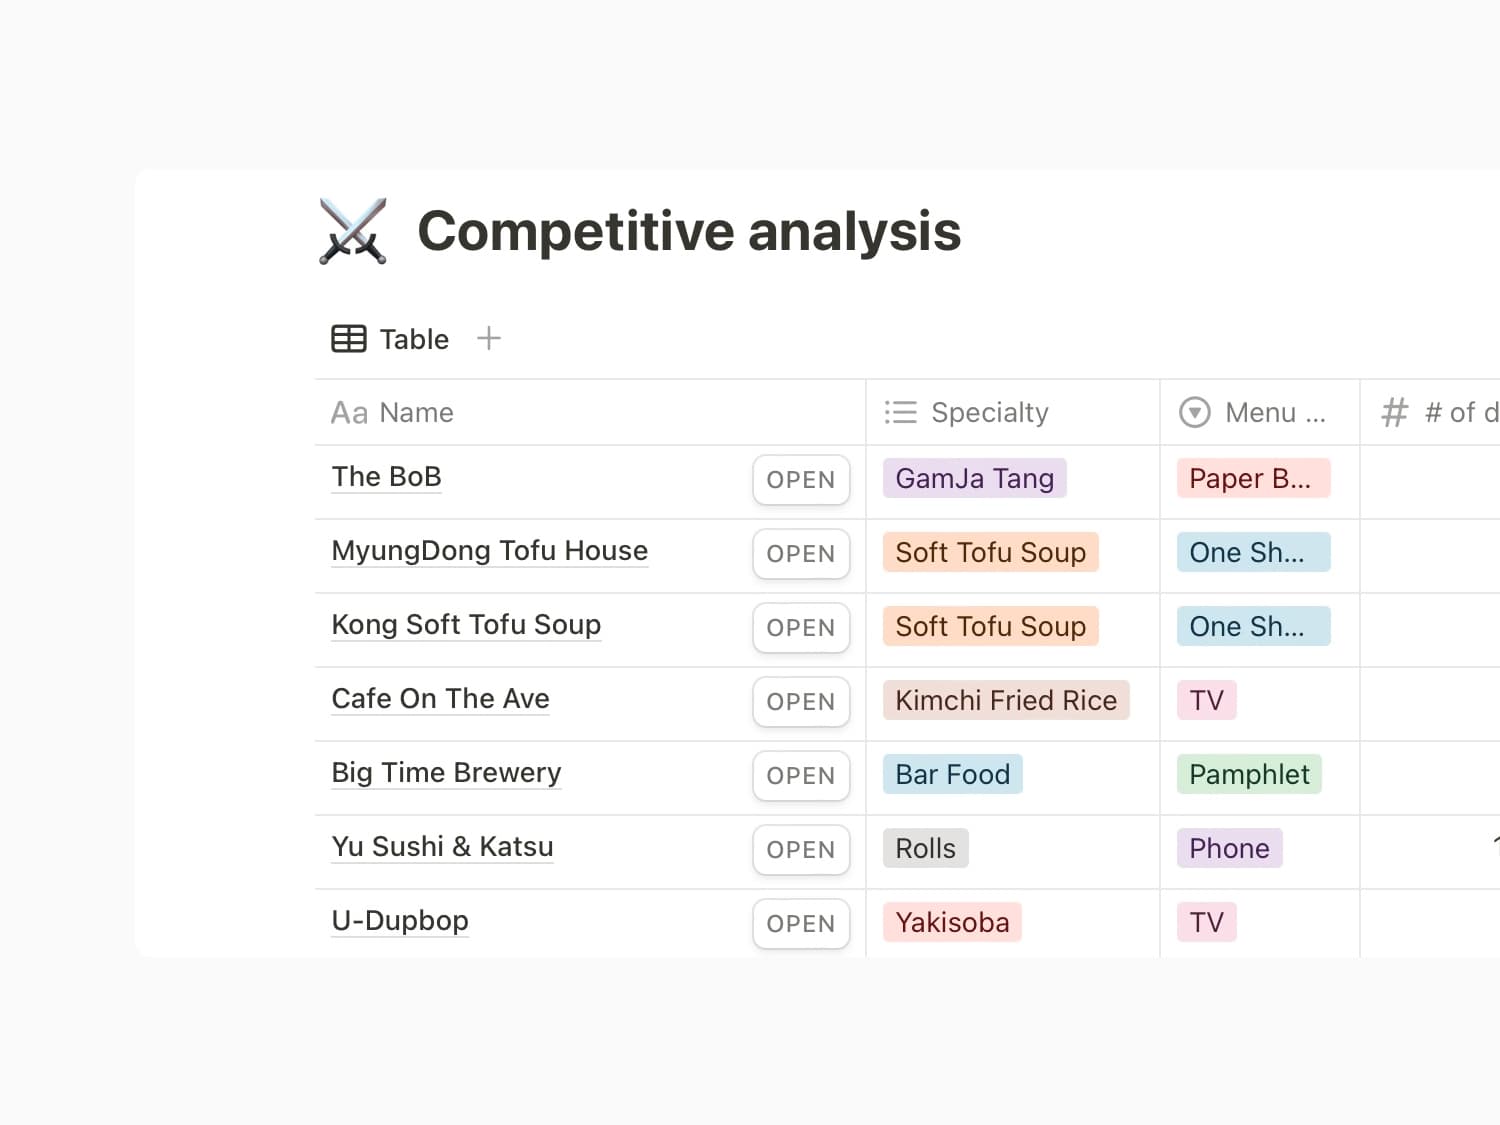This screenshot has height=1125, width=1500.
Task: Click the table view icon beside Table
Action: [349, 339]
